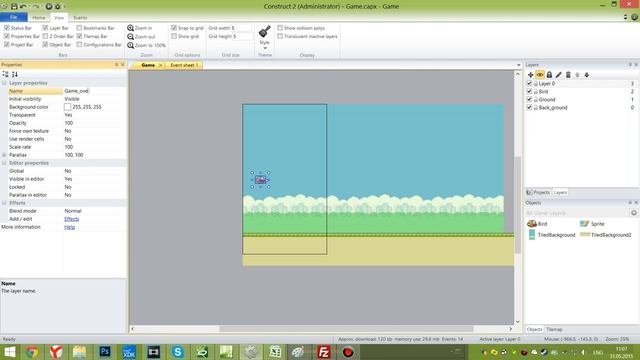
Task: Open Google Chrome from the taskbar
Action: [x=32, y=351]
